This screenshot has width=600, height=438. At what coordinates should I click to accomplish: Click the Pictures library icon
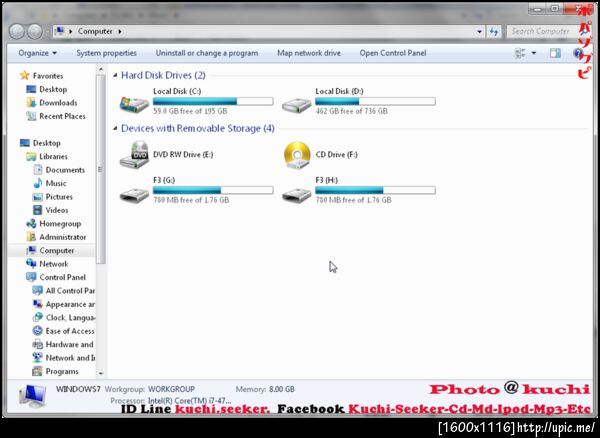(x=38, y=197)
